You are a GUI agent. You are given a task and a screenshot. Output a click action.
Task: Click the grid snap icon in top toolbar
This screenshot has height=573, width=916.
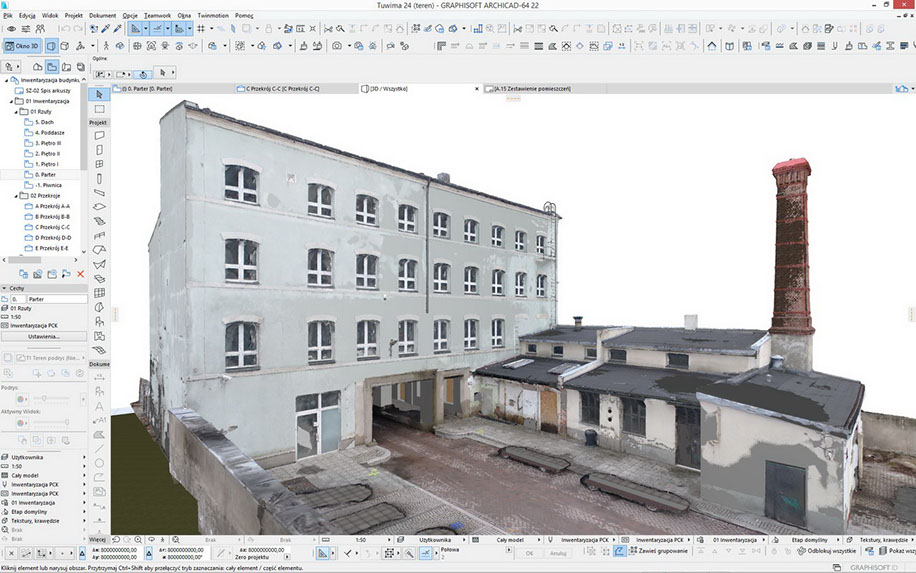[x=201, y=30]
